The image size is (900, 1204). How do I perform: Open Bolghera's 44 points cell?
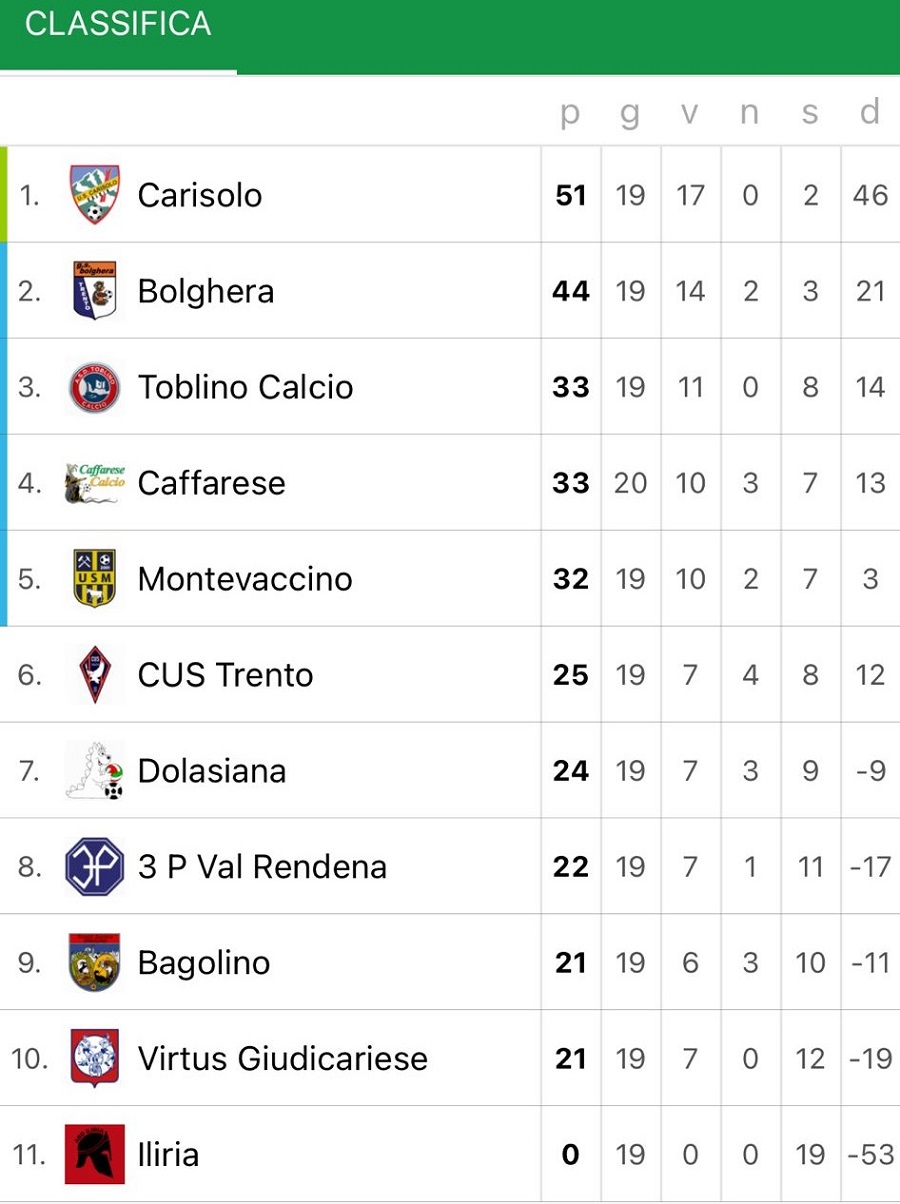tap(571, 291)
